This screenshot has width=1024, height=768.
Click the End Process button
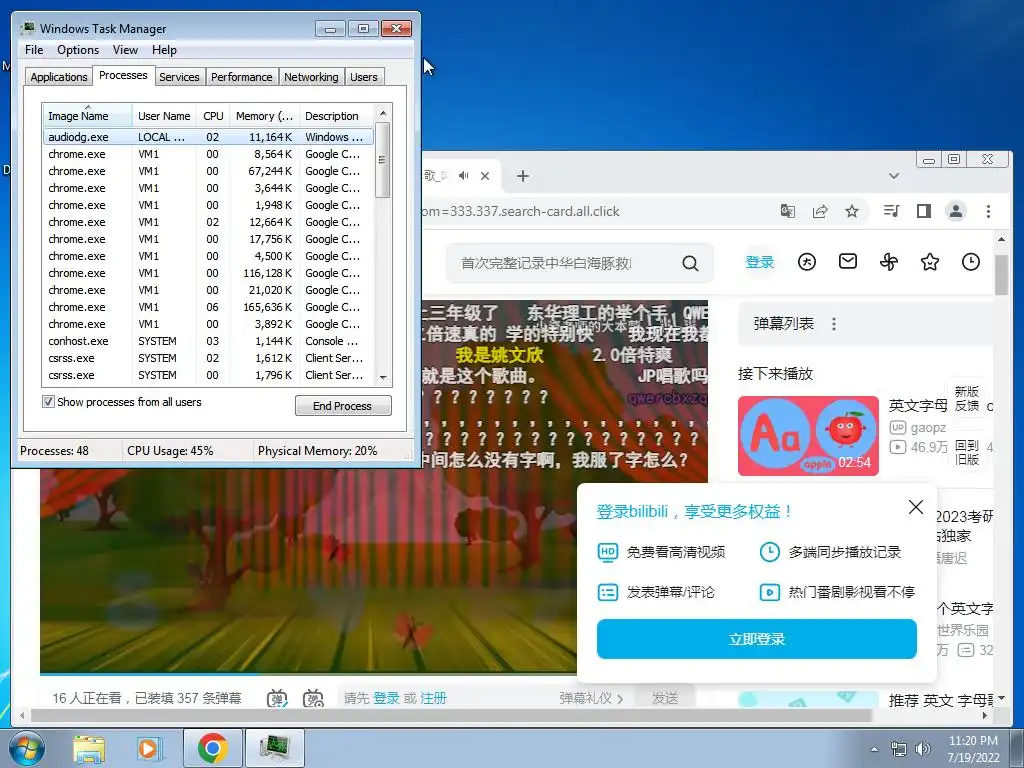pos(343,406)
